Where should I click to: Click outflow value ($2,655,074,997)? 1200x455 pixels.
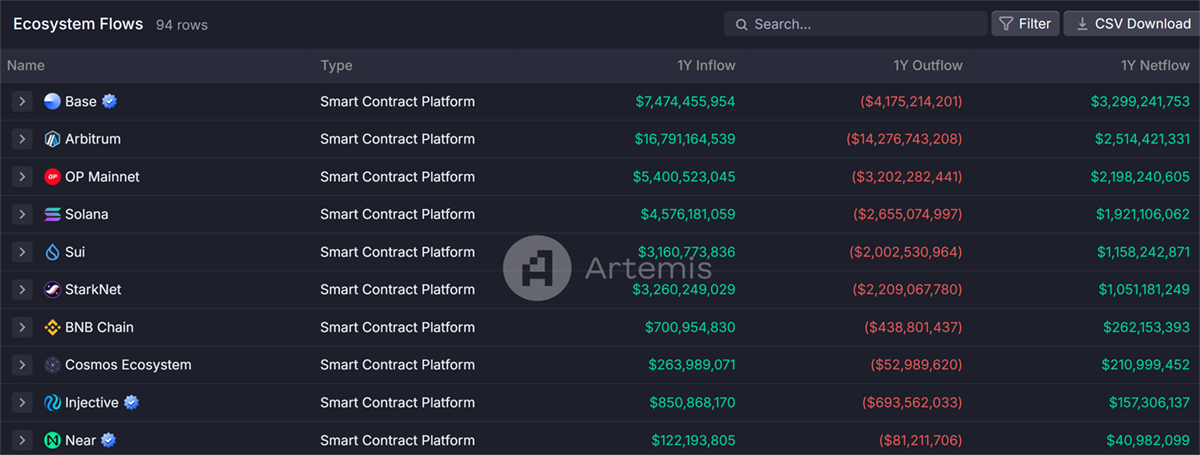coord(908,214)
